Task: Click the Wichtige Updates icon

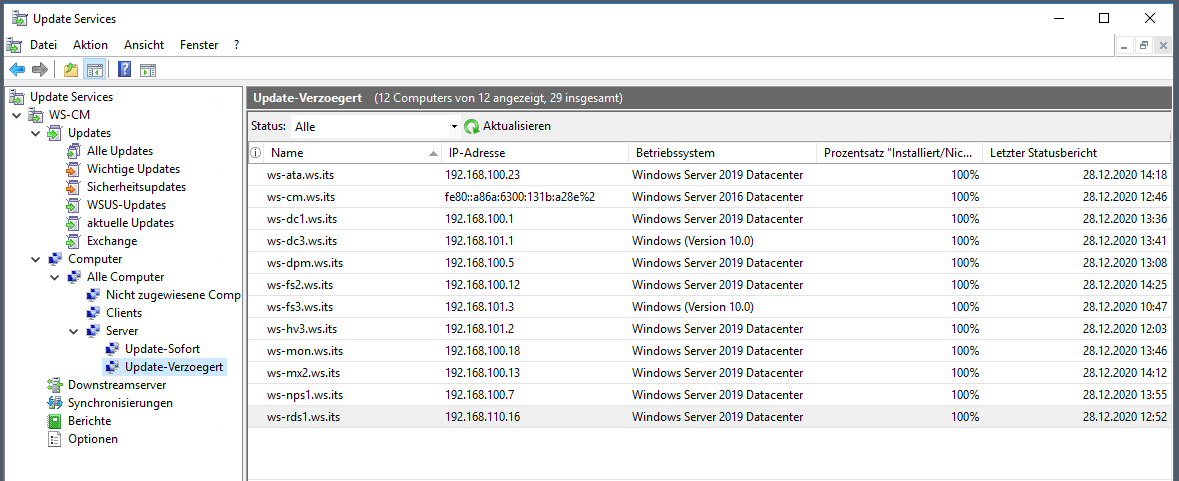Action: coord(73,169)
